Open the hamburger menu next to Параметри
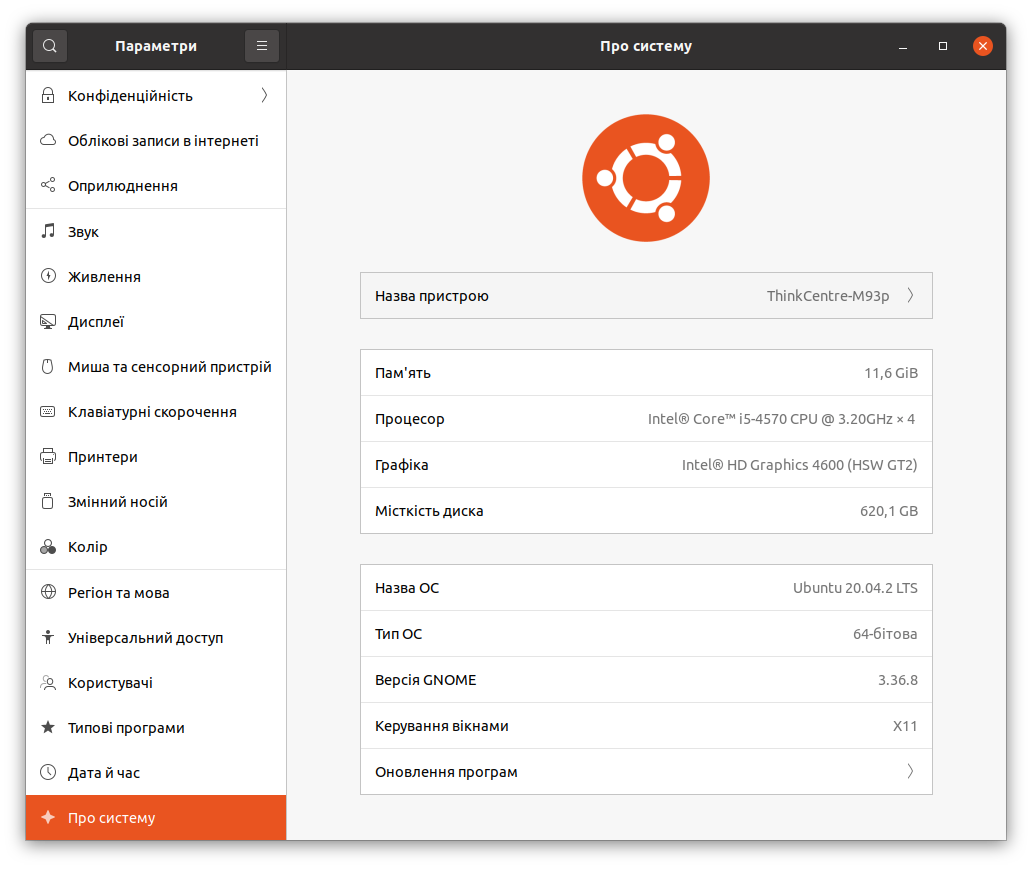 tap(261, 46)
